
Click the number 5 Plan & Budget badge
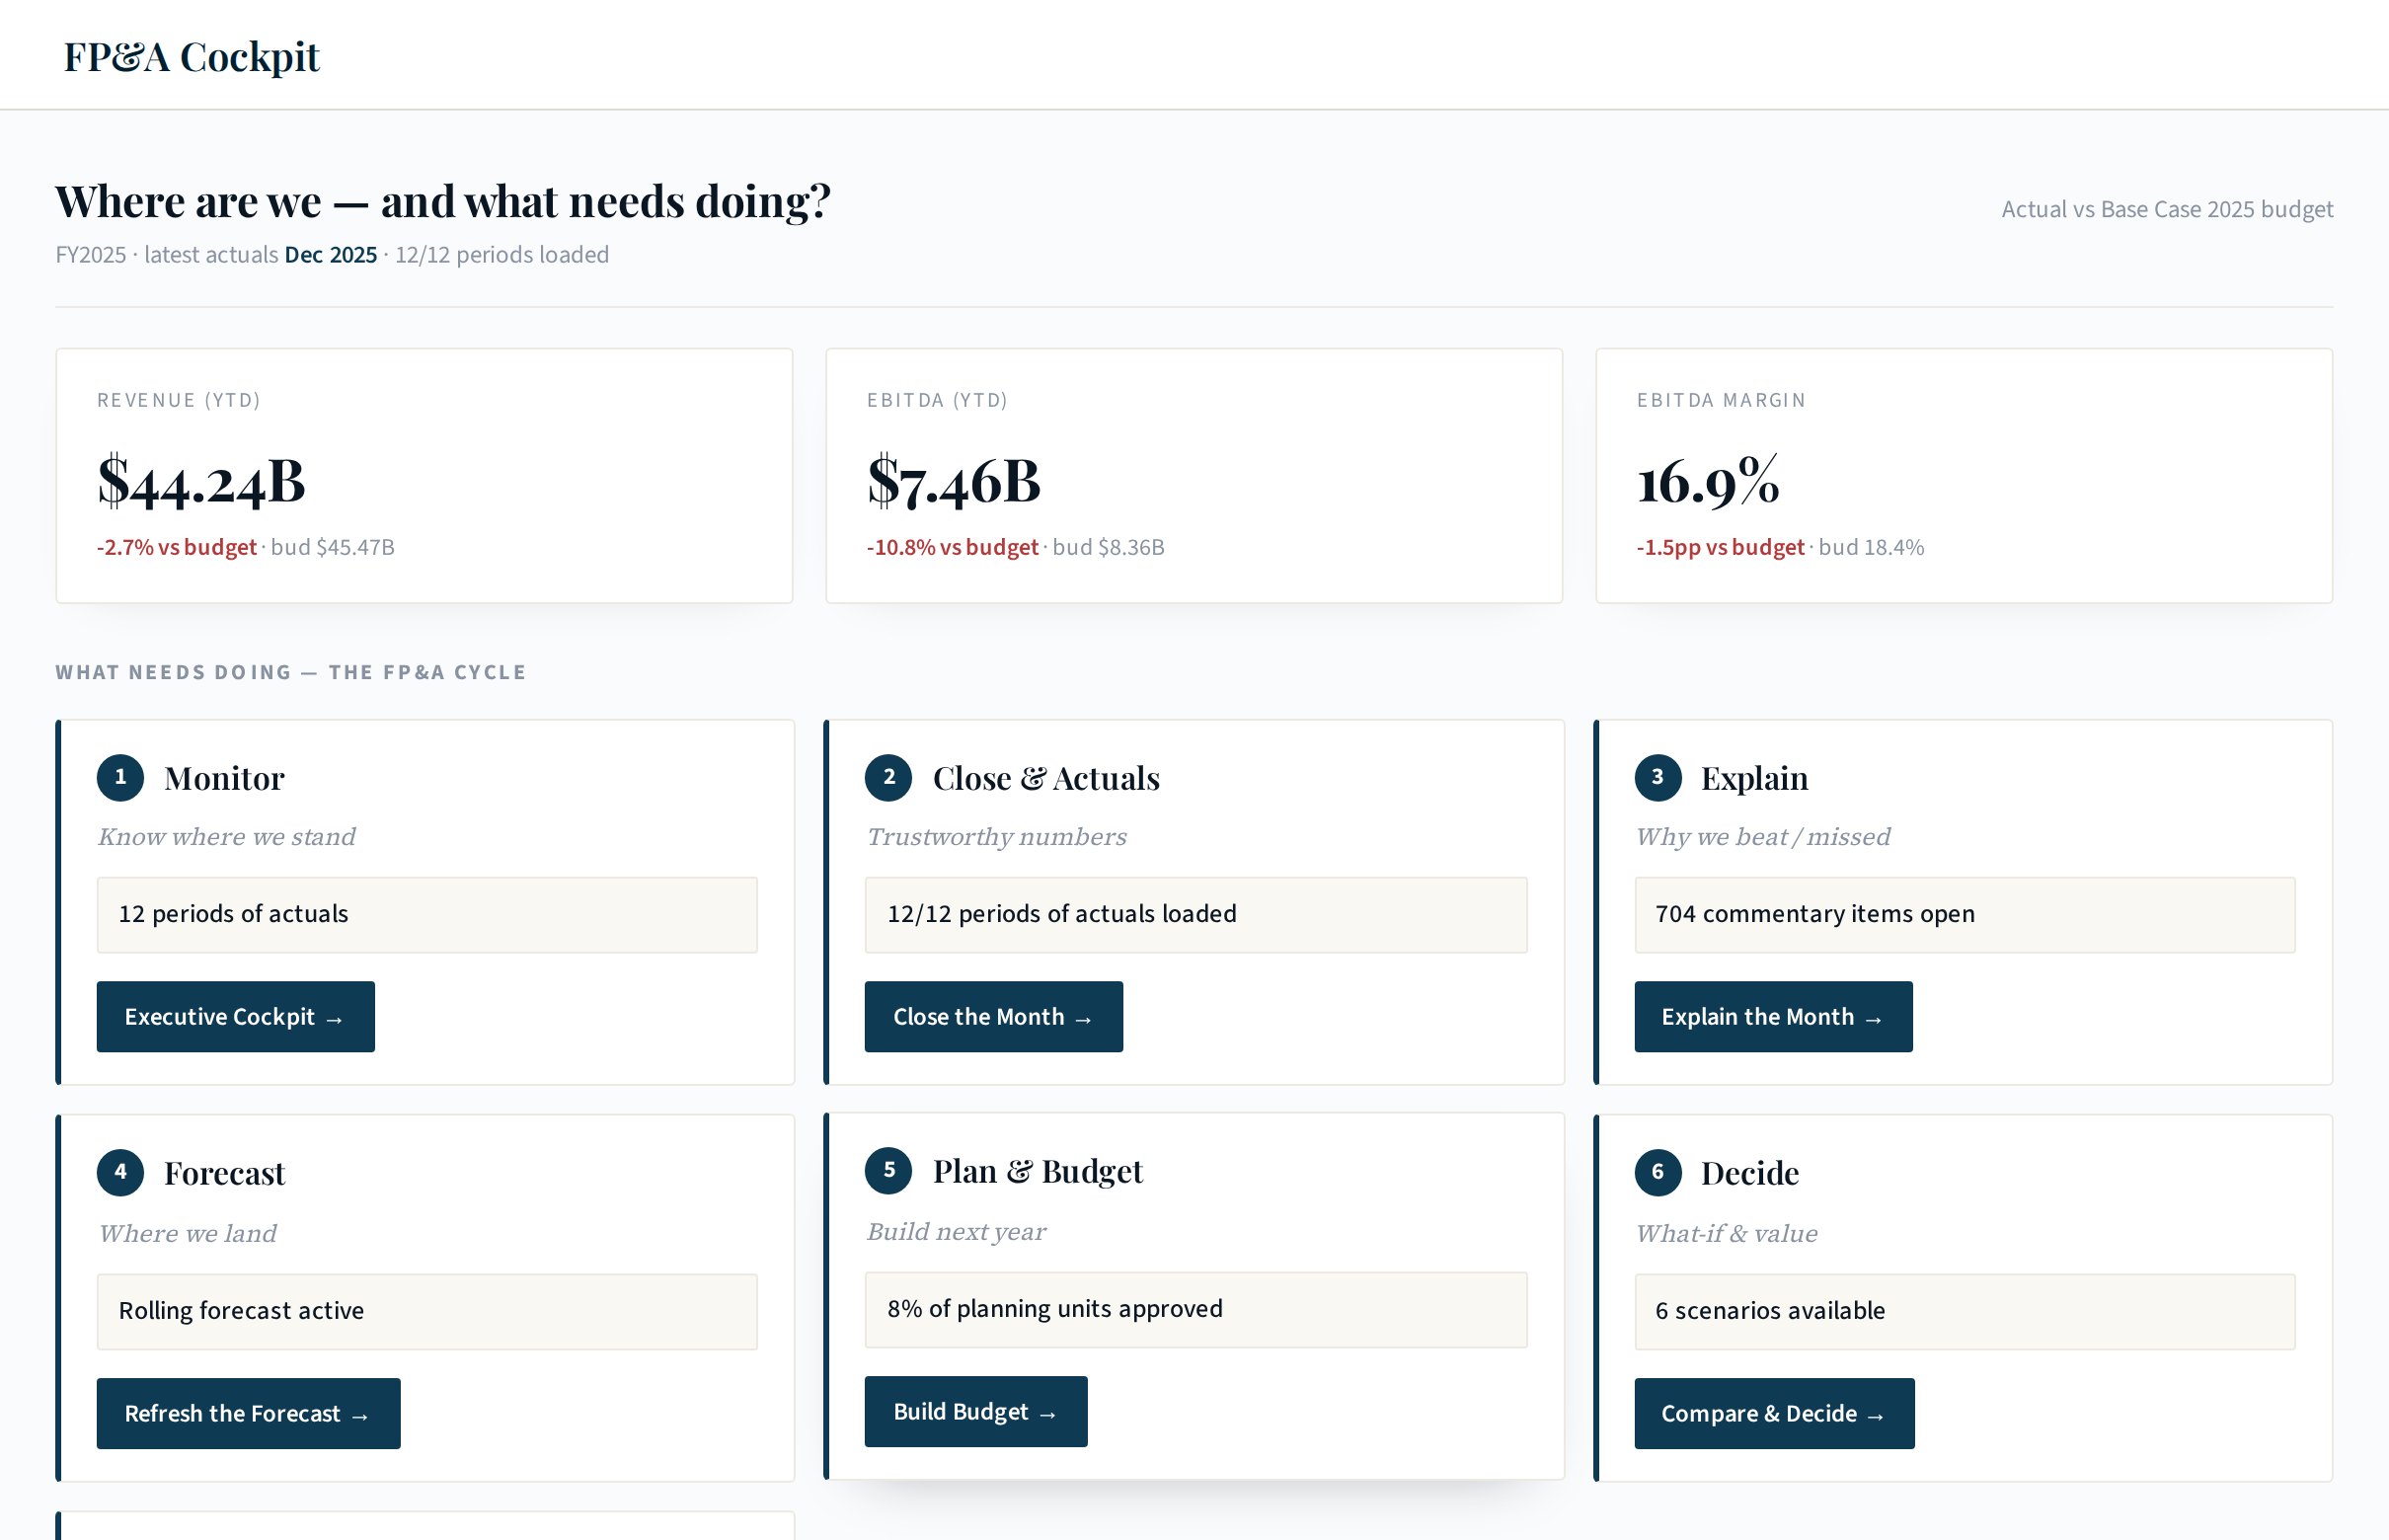888,1170
